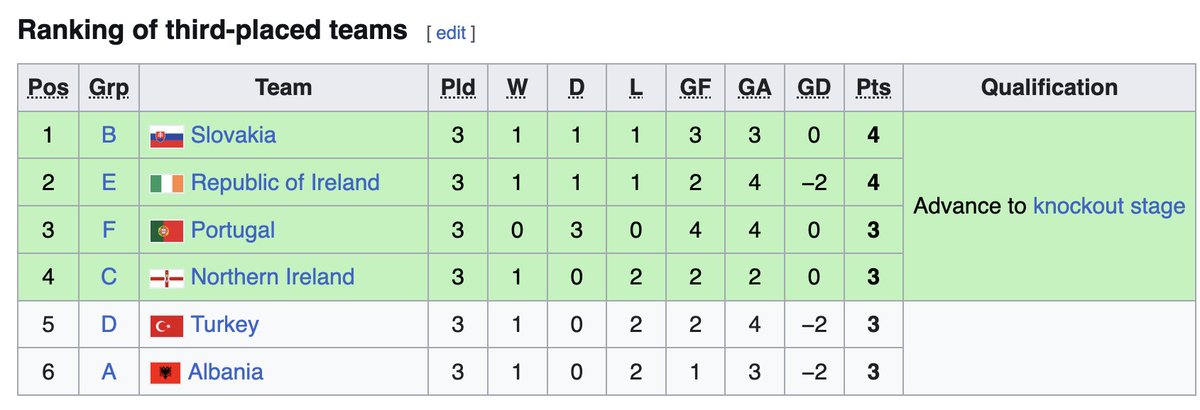Follow the Portugal team link
This screenshot has height=410, width=1200.
(232, 230)
